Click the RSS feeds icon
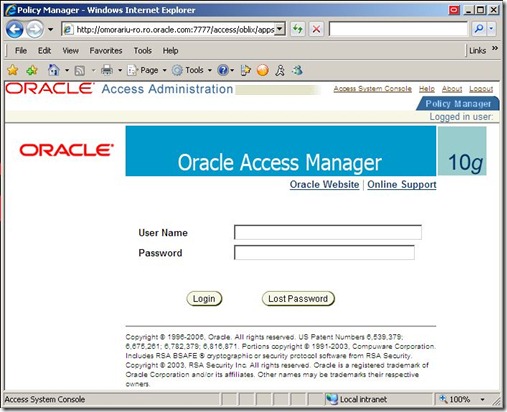 (x=80, y=70)
